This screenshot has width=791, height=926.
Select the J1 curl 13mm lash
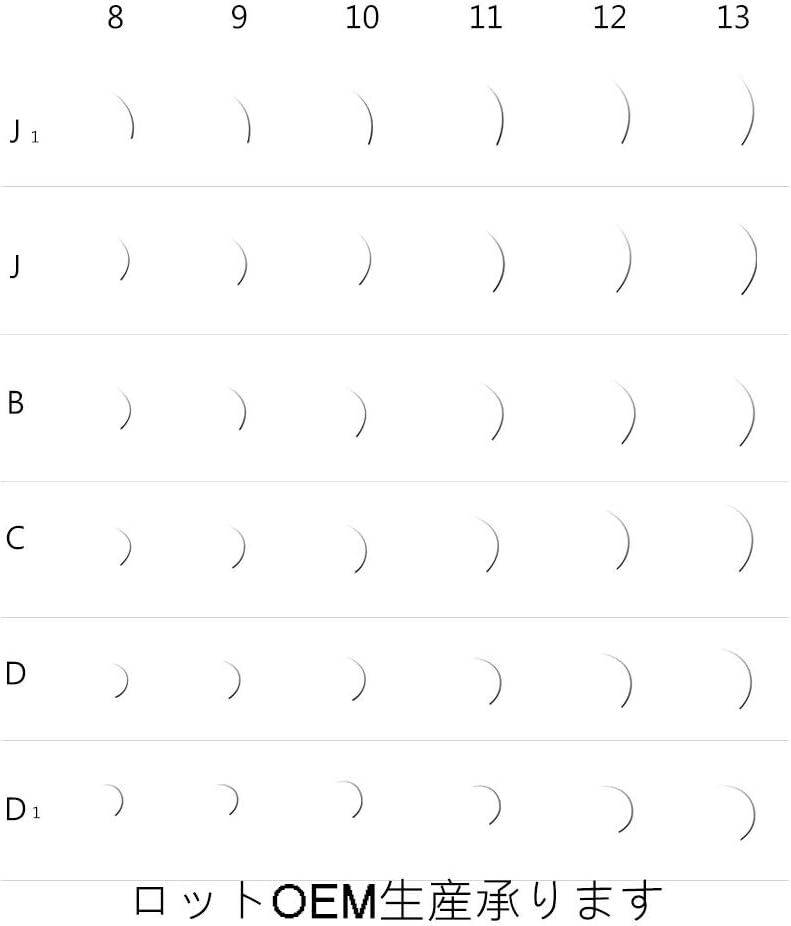pos(745,111)
